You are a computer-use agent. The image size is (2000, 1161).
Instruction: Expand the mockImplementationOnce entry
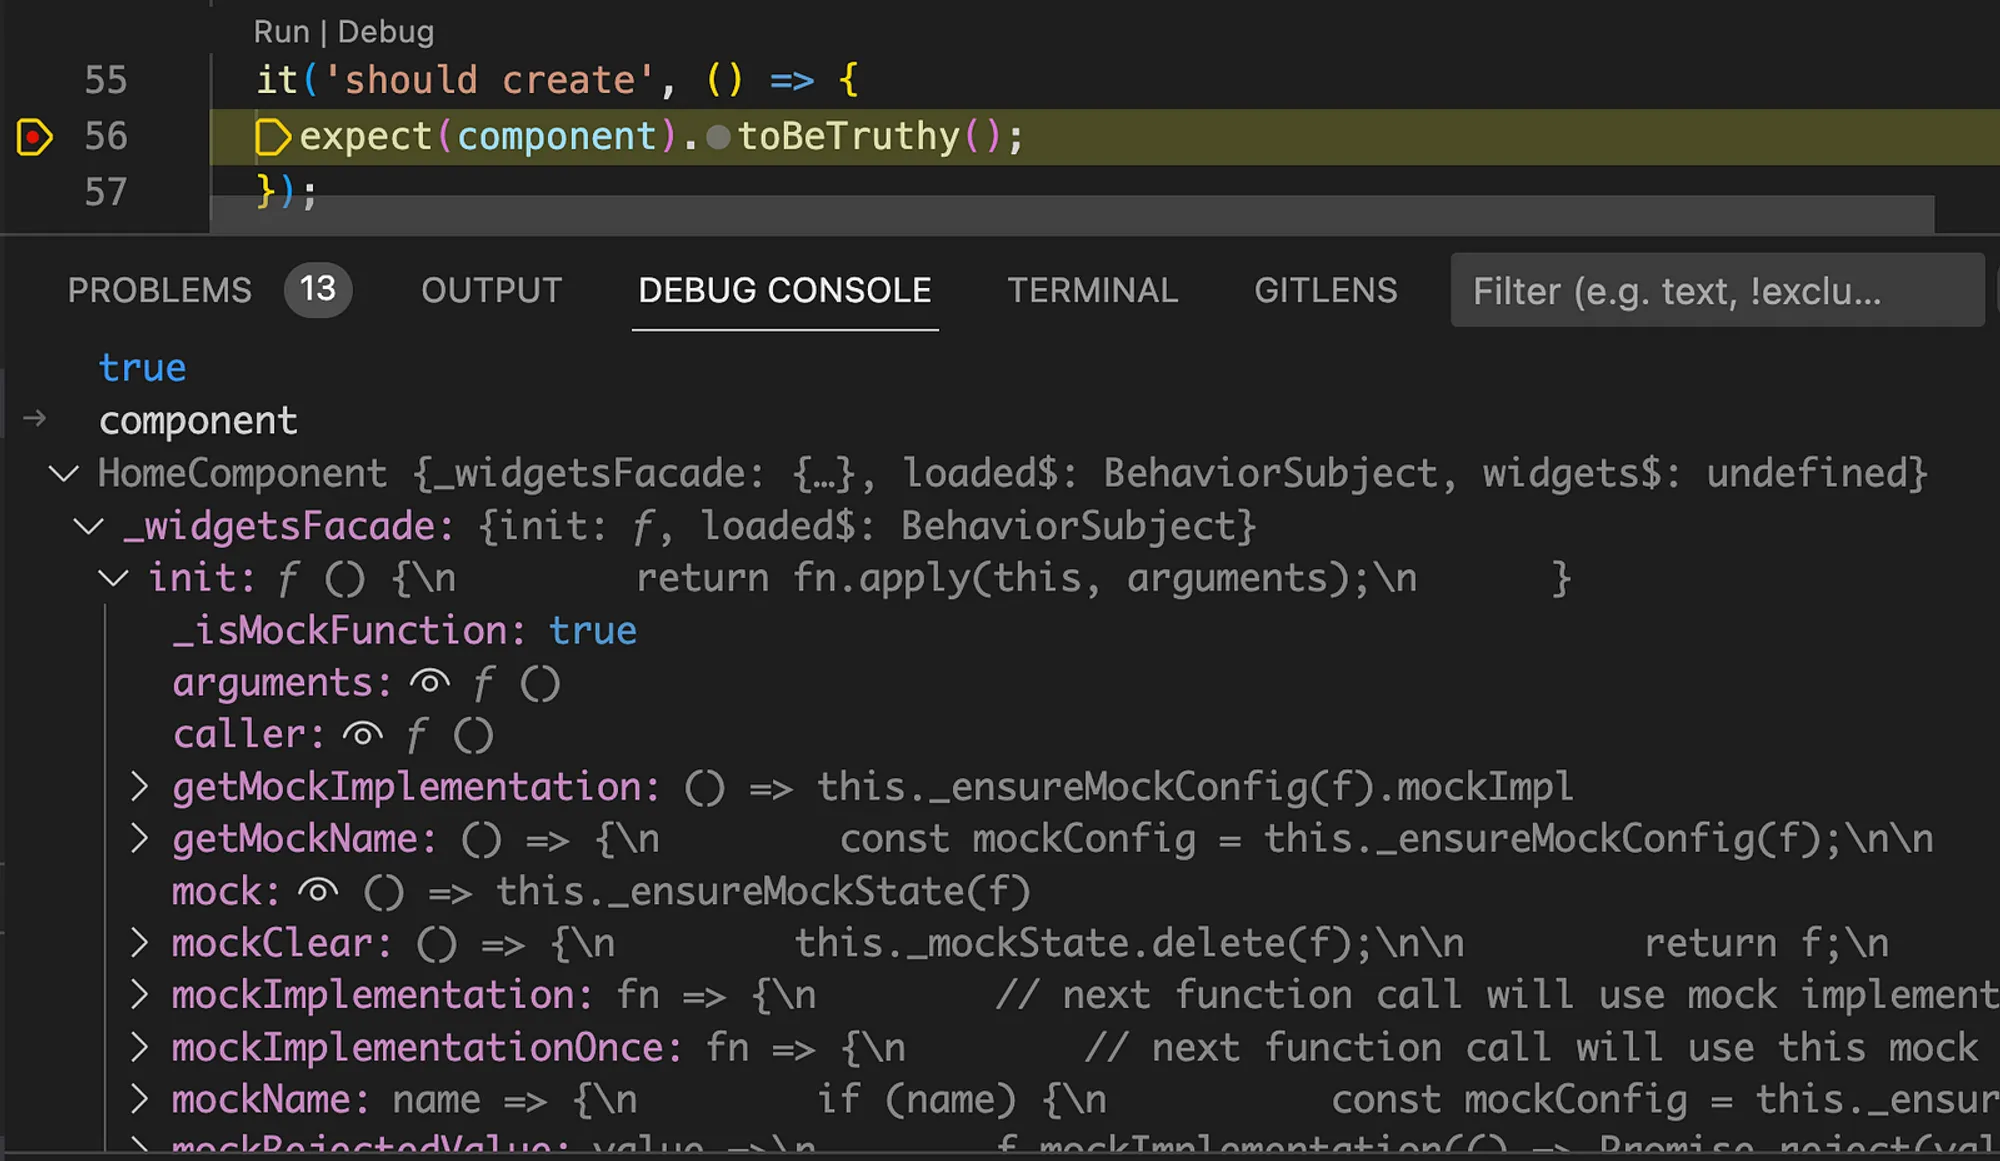tap(139, 1046)
